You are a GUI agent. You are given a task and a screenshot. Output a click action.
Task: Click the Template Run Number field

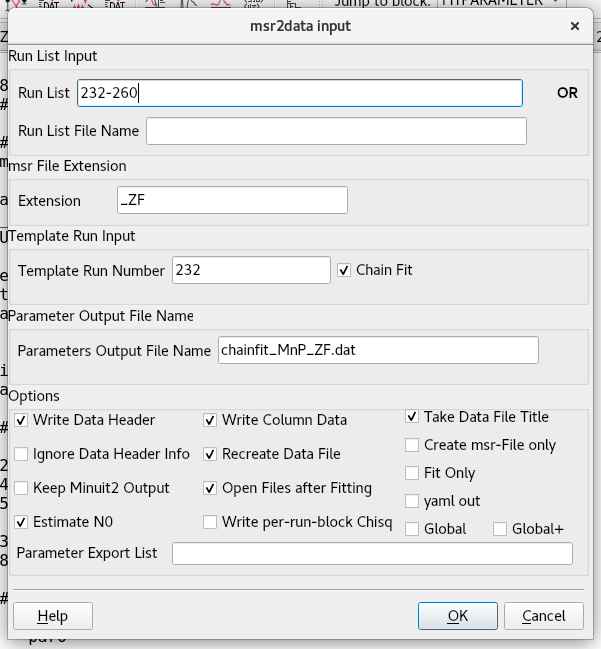(x=250, y=270)
